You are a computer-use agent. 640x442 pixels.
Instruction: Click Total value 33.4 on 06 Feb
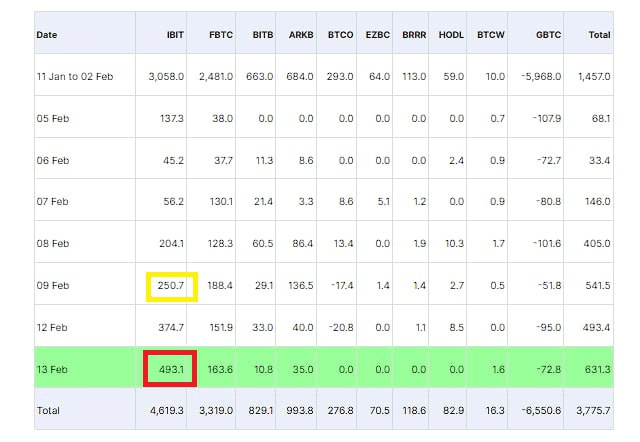click(600, 160)
